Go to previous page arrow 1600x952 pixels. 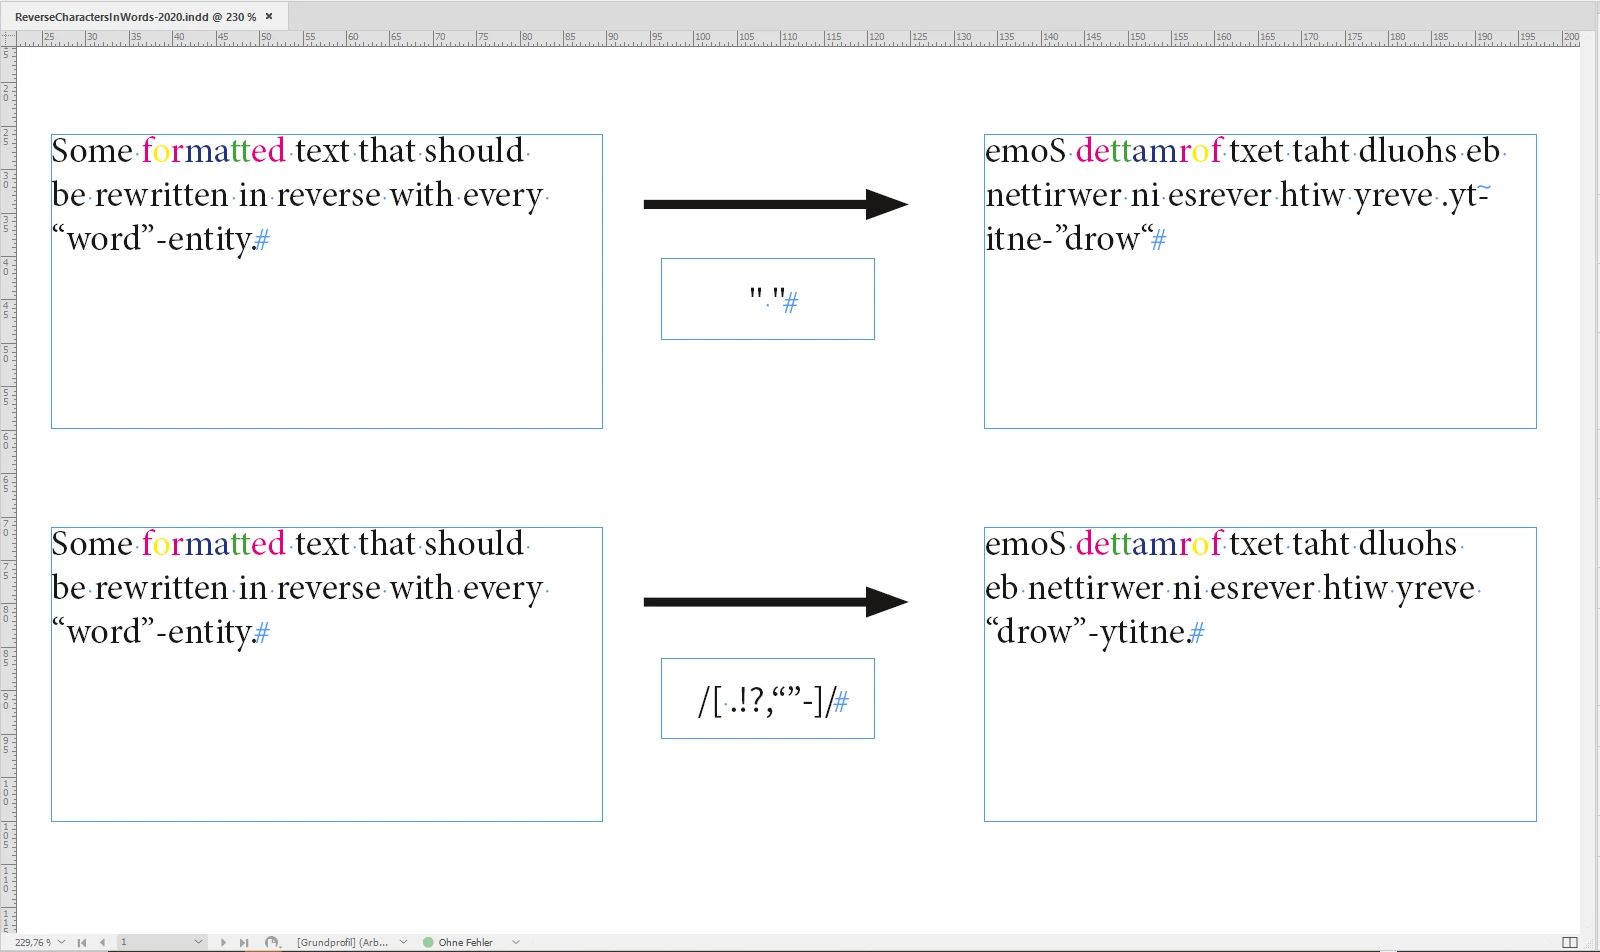(102, 942)
